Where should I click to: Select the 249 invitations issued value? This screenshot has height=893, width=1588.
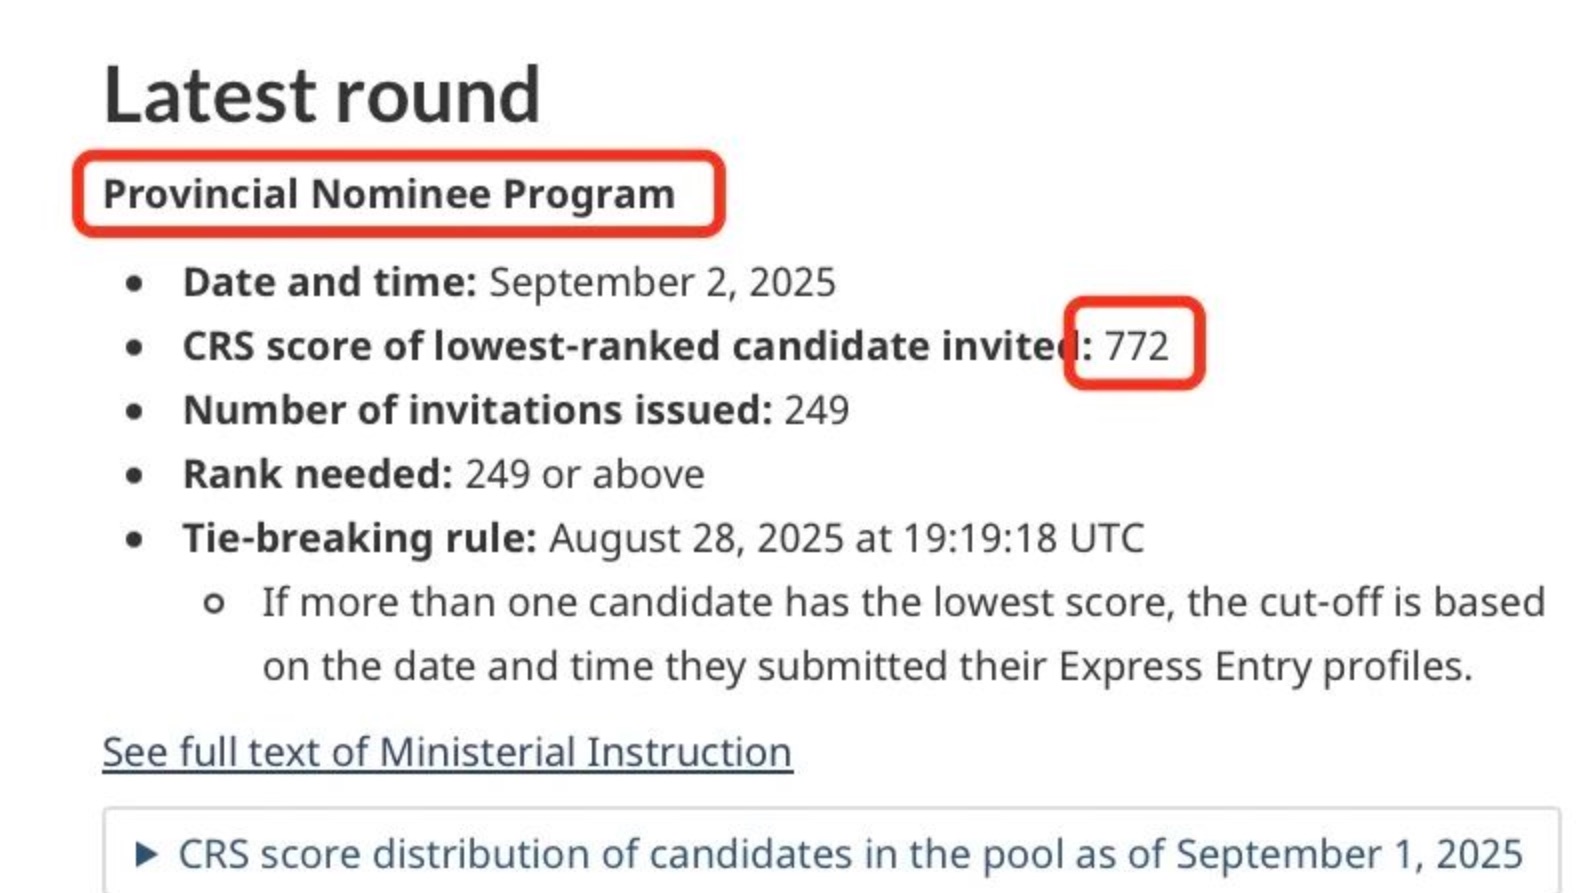coord(817,410)
